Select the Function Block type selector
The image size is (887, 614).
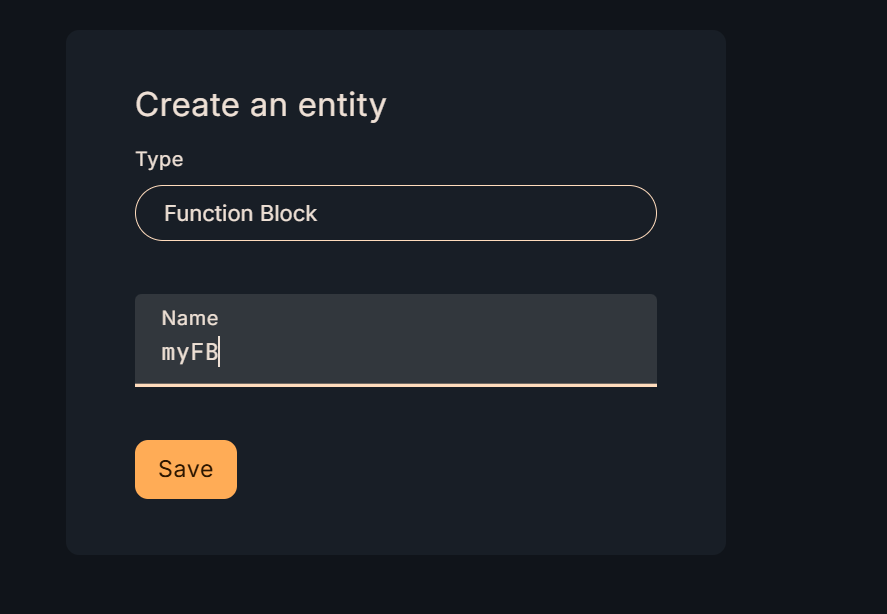pyautogui.click(x=395, y=213)
